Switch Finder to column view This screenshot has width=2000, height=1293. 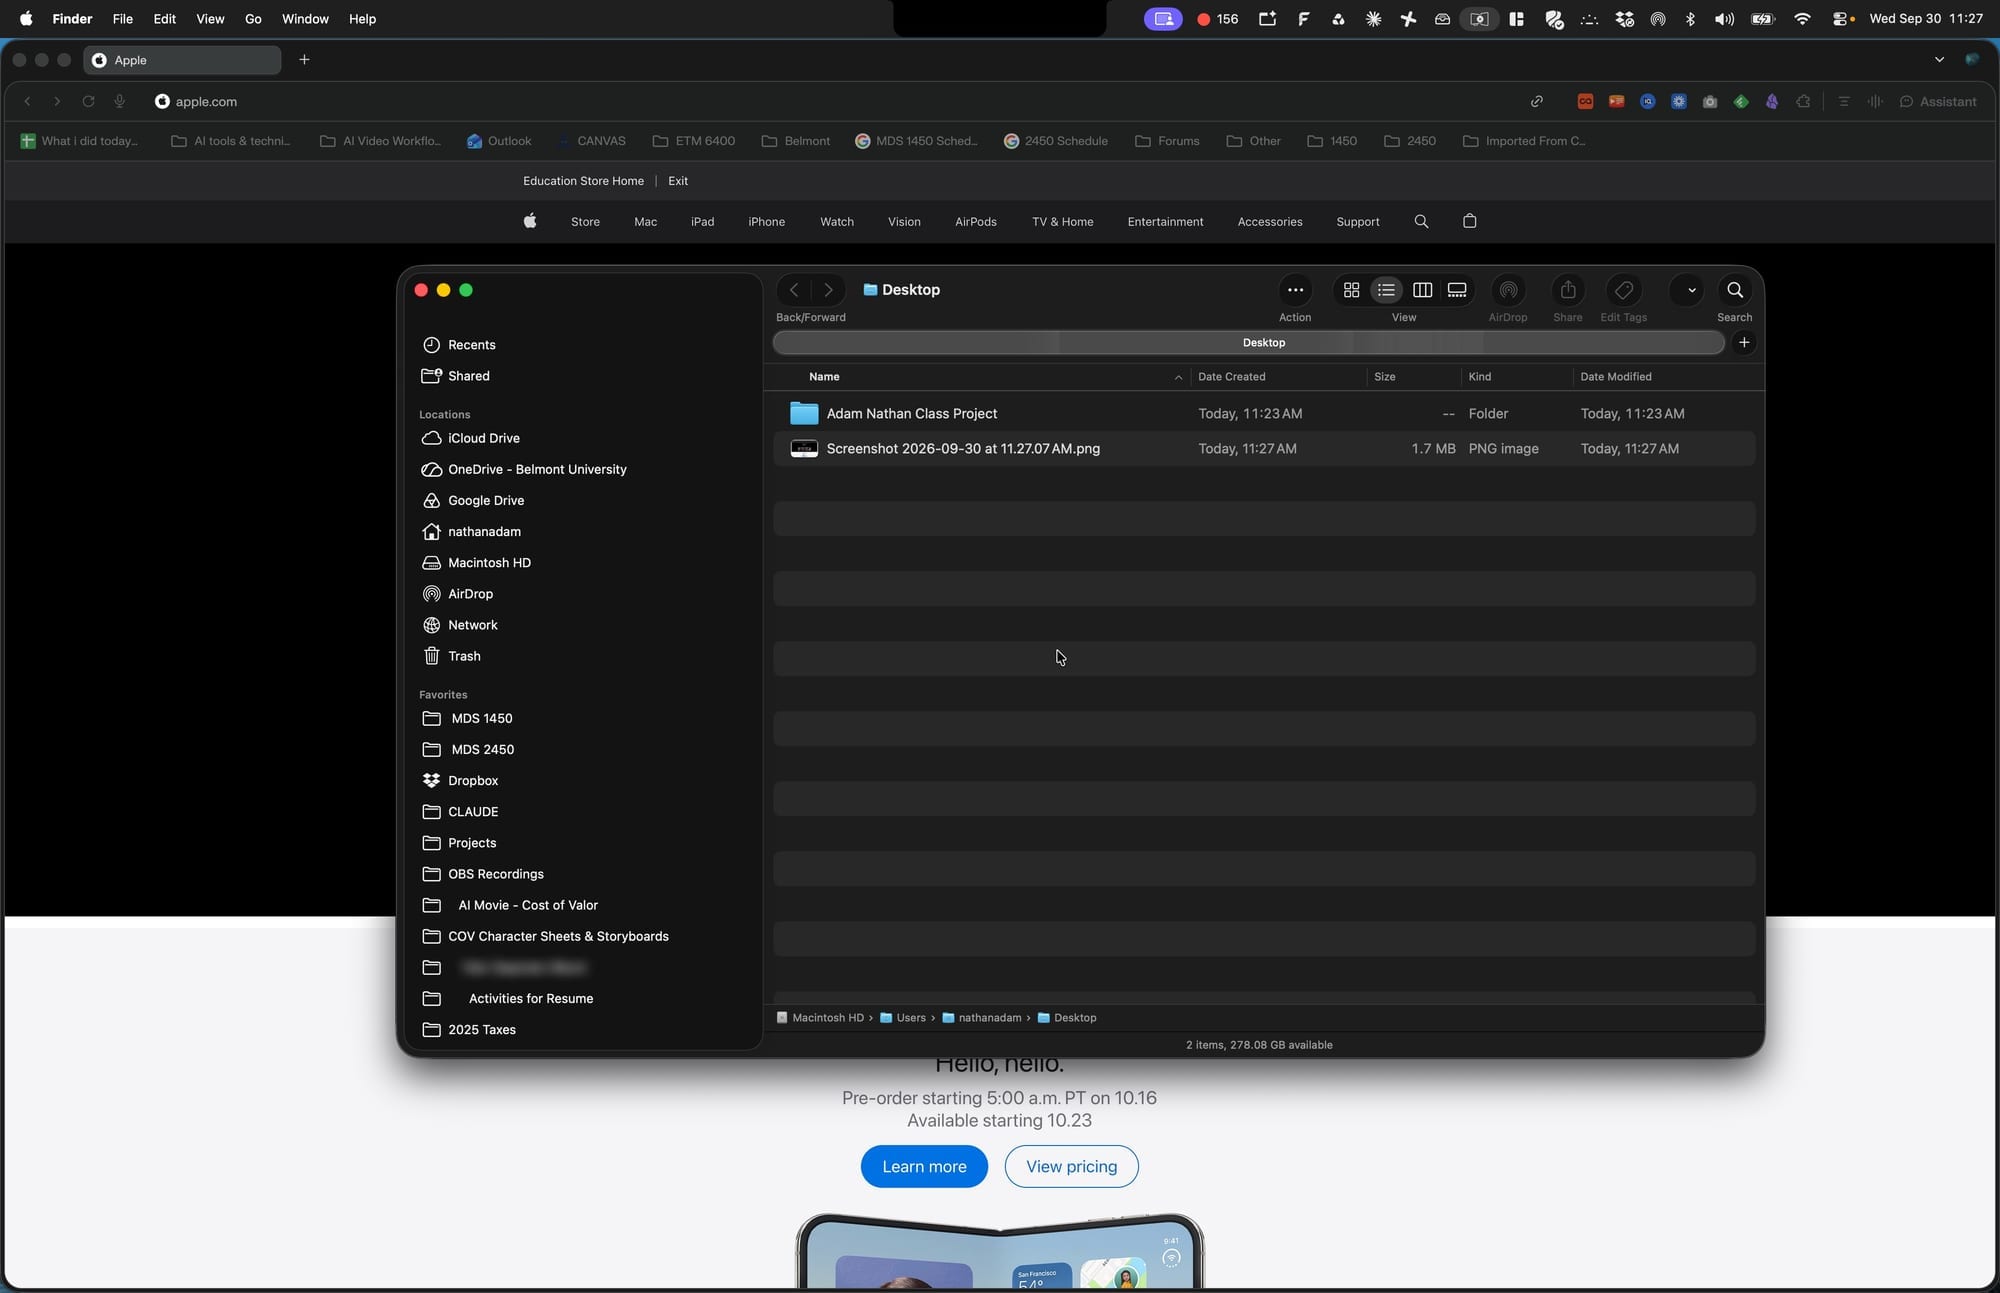(1422, 290)
